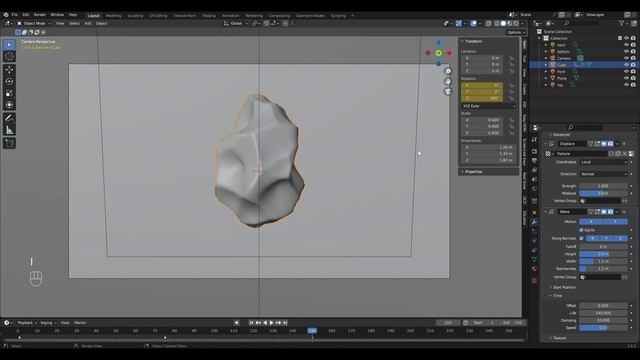
Task: Click the Rotation Z value field
Action: 482,98
